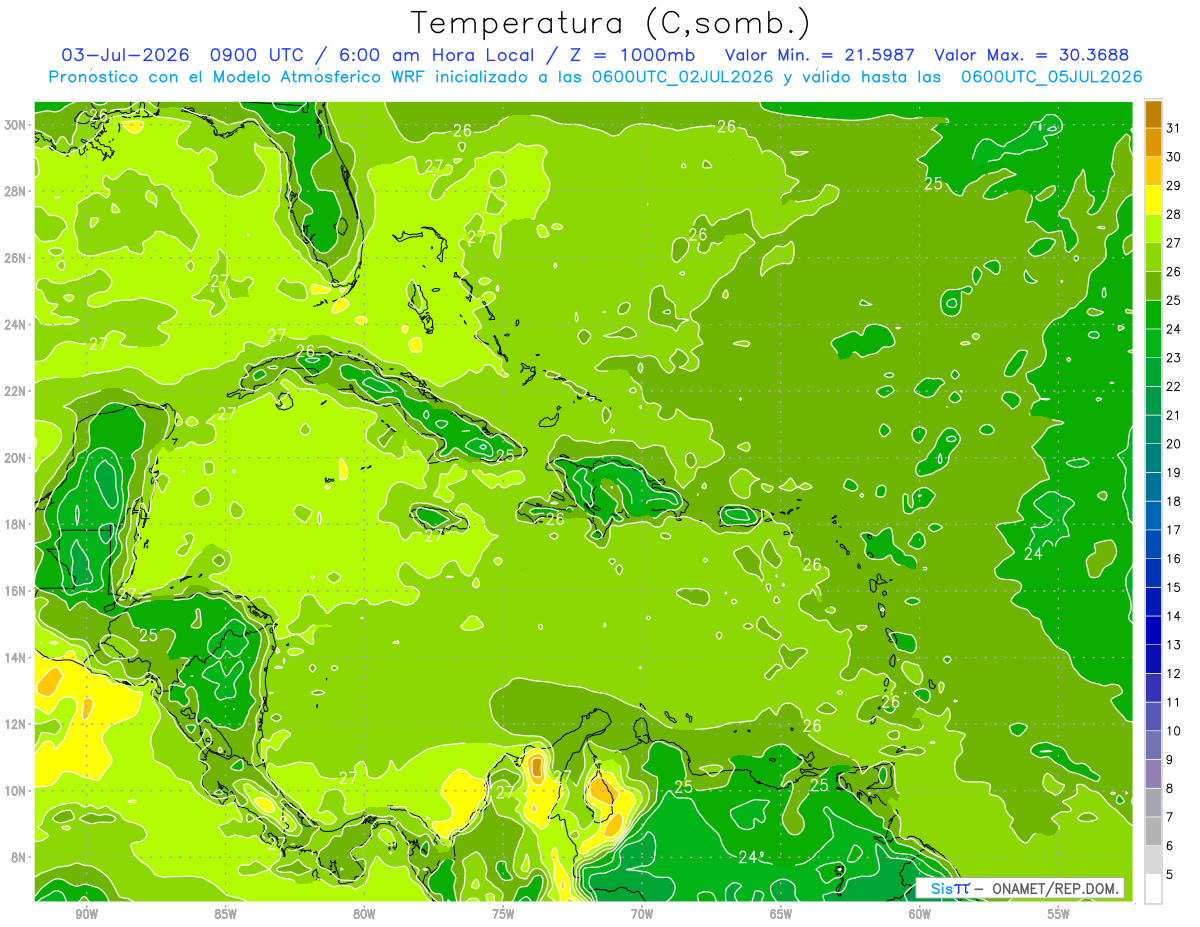Viewport: 1200px width, 927px height.
Task: Click the "85W" longitude axis label
Action: click(x=225, y=914)
